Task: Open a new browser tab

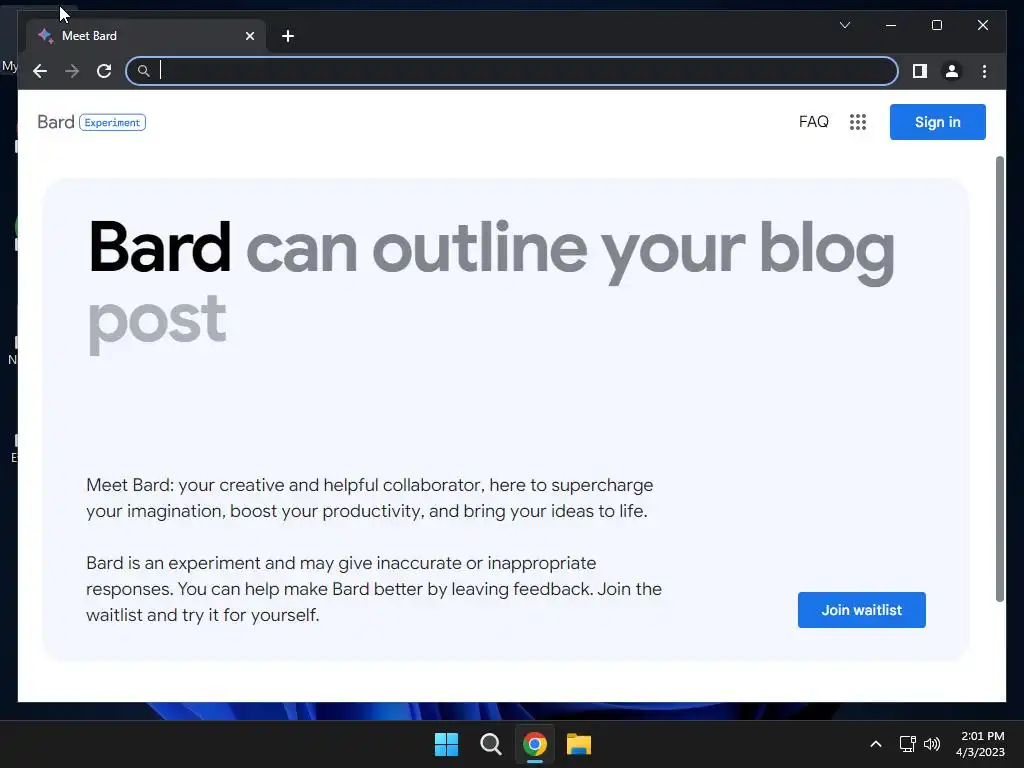Action: coord(287,36)
